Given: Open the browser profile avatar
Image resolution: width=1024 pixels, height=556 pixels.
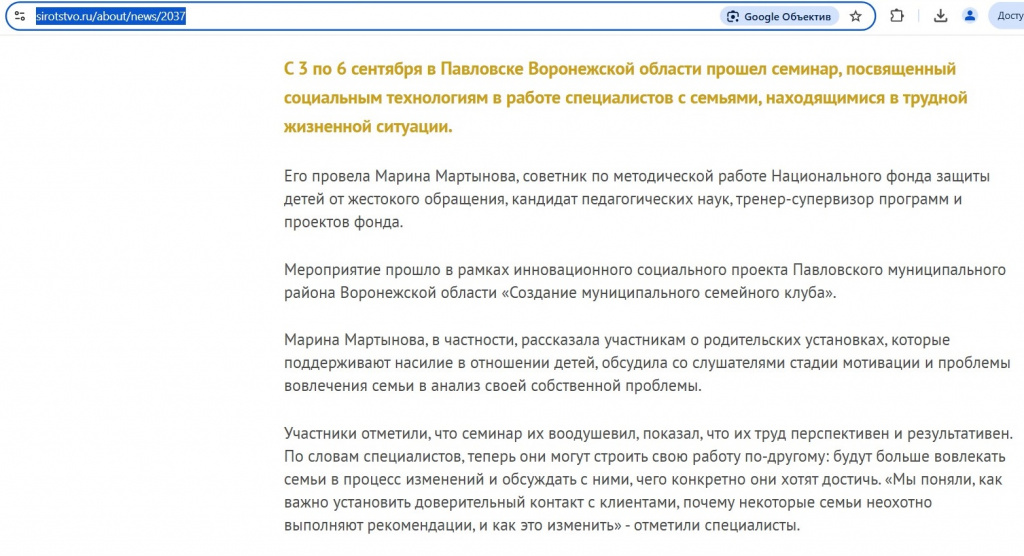Looking at the screenshot, I should click(x=970, y=16).
